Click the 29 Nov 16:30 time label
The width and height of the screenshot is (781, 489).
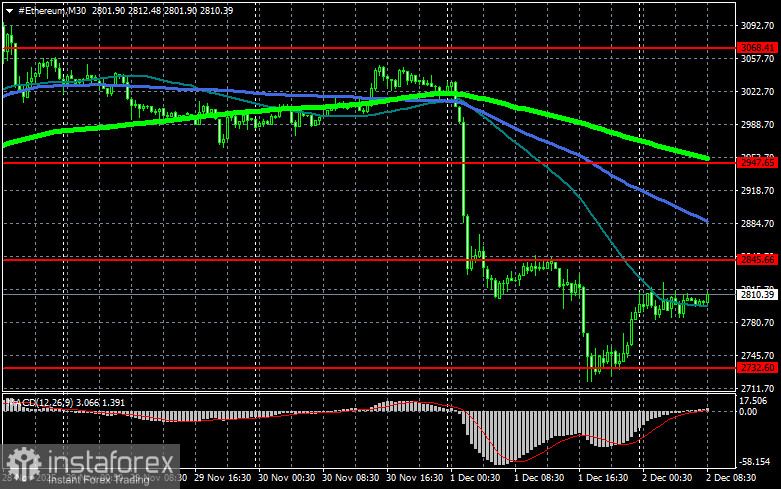(x=223, y=478)
